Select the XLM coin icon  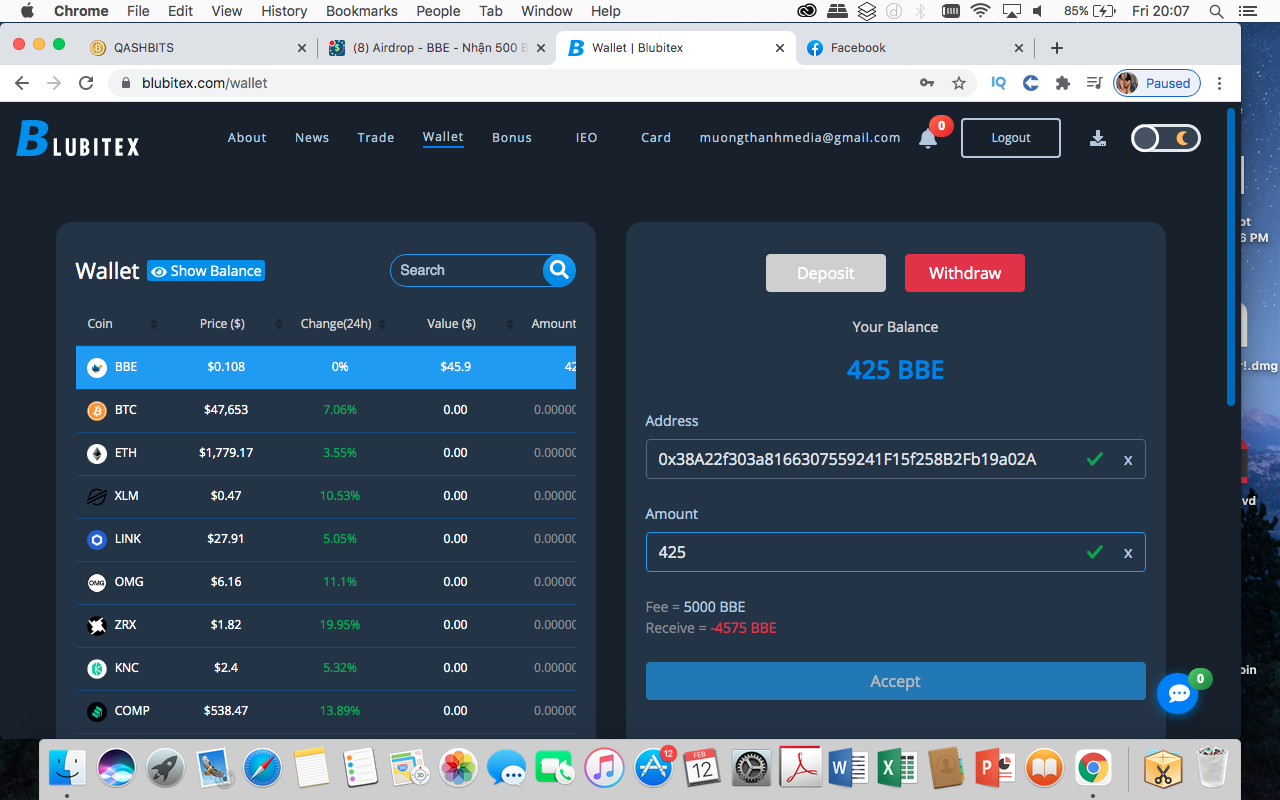97,496
